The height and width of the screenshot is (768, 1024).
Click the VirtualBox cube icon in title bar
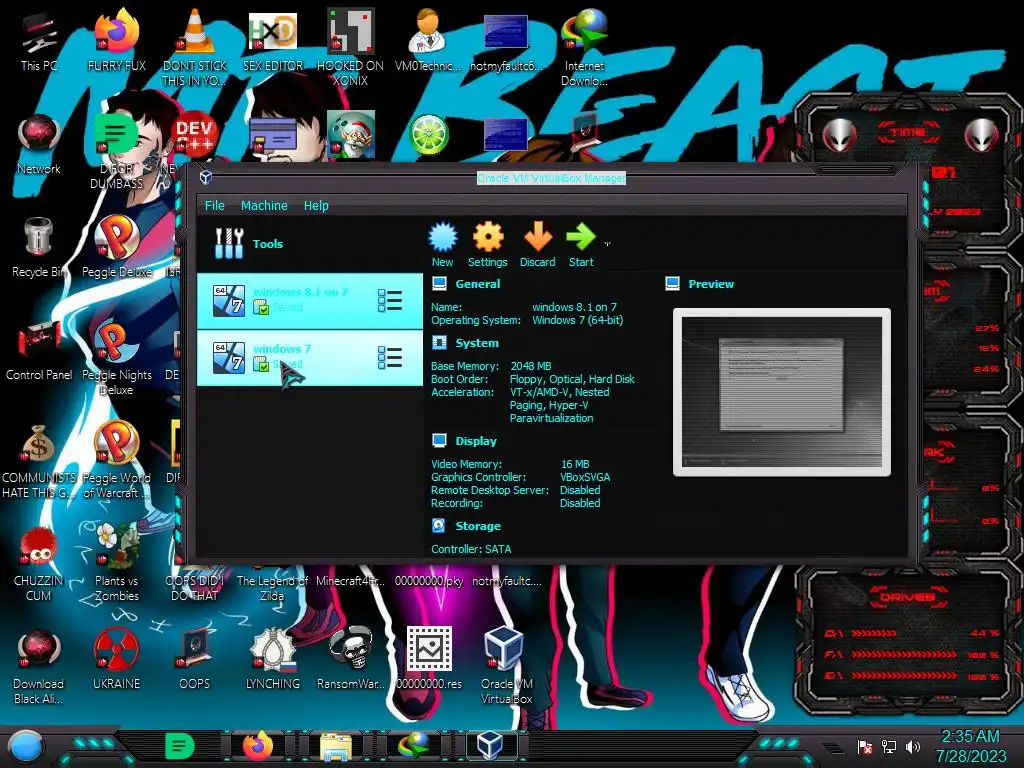(206, 177)
